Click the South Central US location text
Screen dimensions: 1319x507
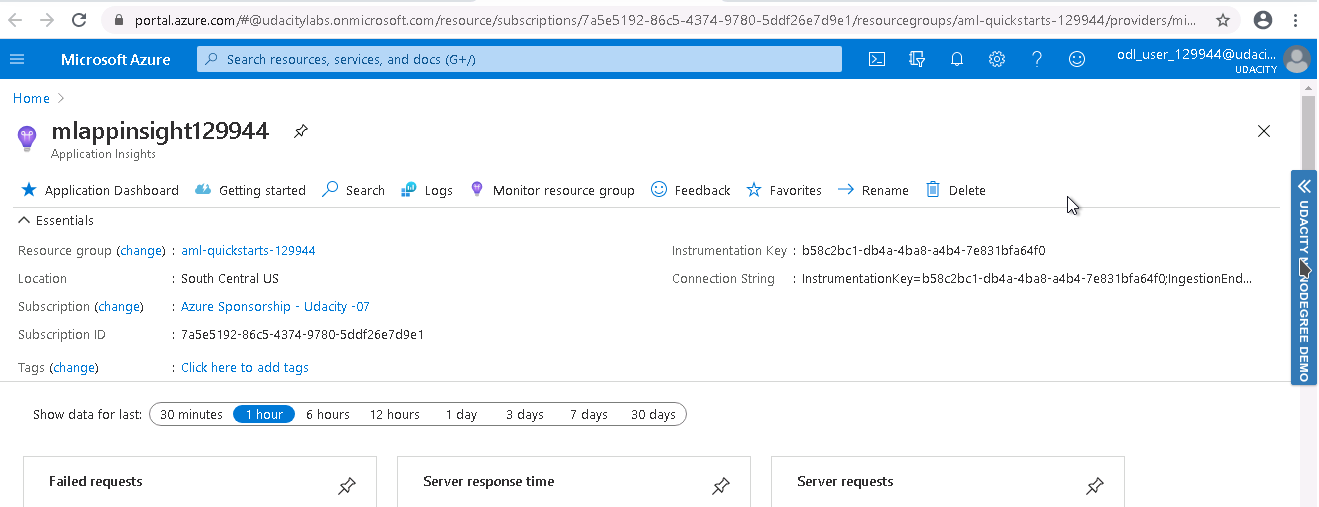click(230, 279)
